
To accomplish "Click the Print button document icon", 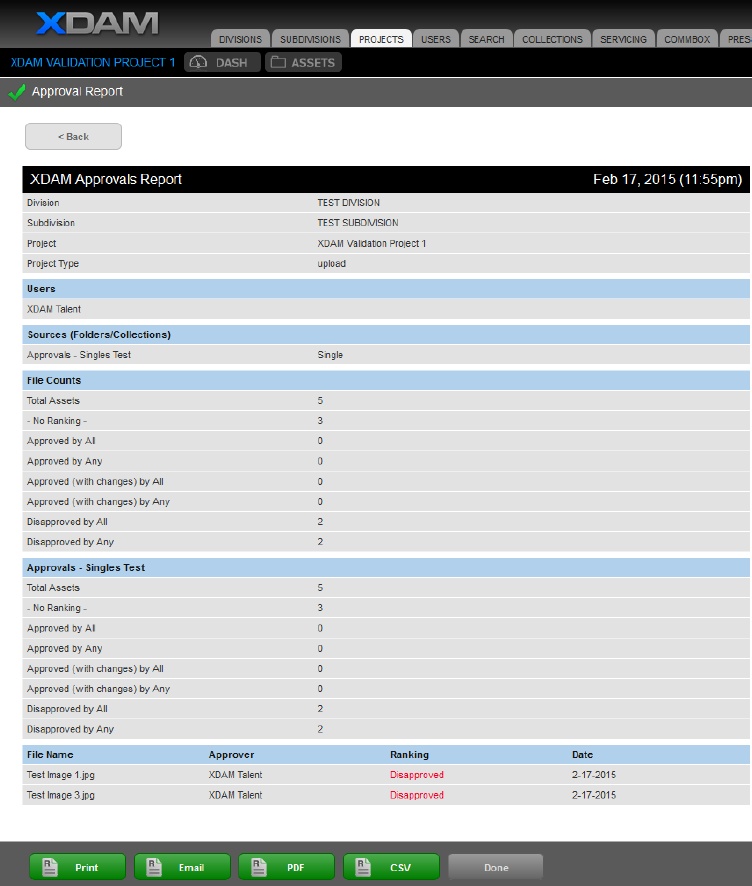I will 50,867.
